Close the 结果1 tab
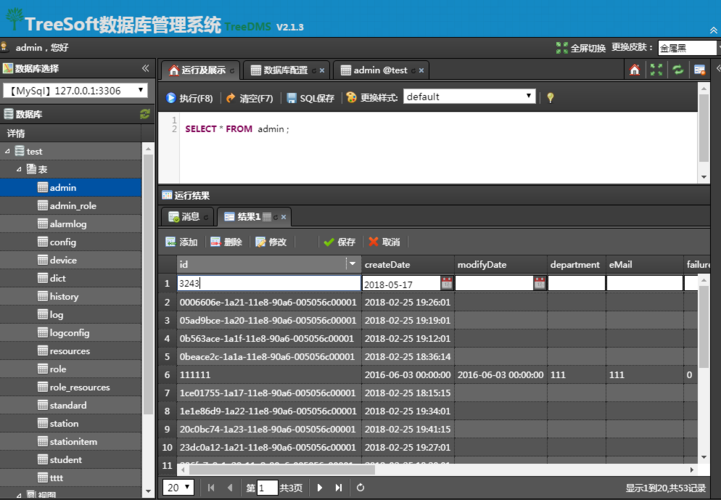Viewport: 721px width, 500px height. tap(284, 217)
